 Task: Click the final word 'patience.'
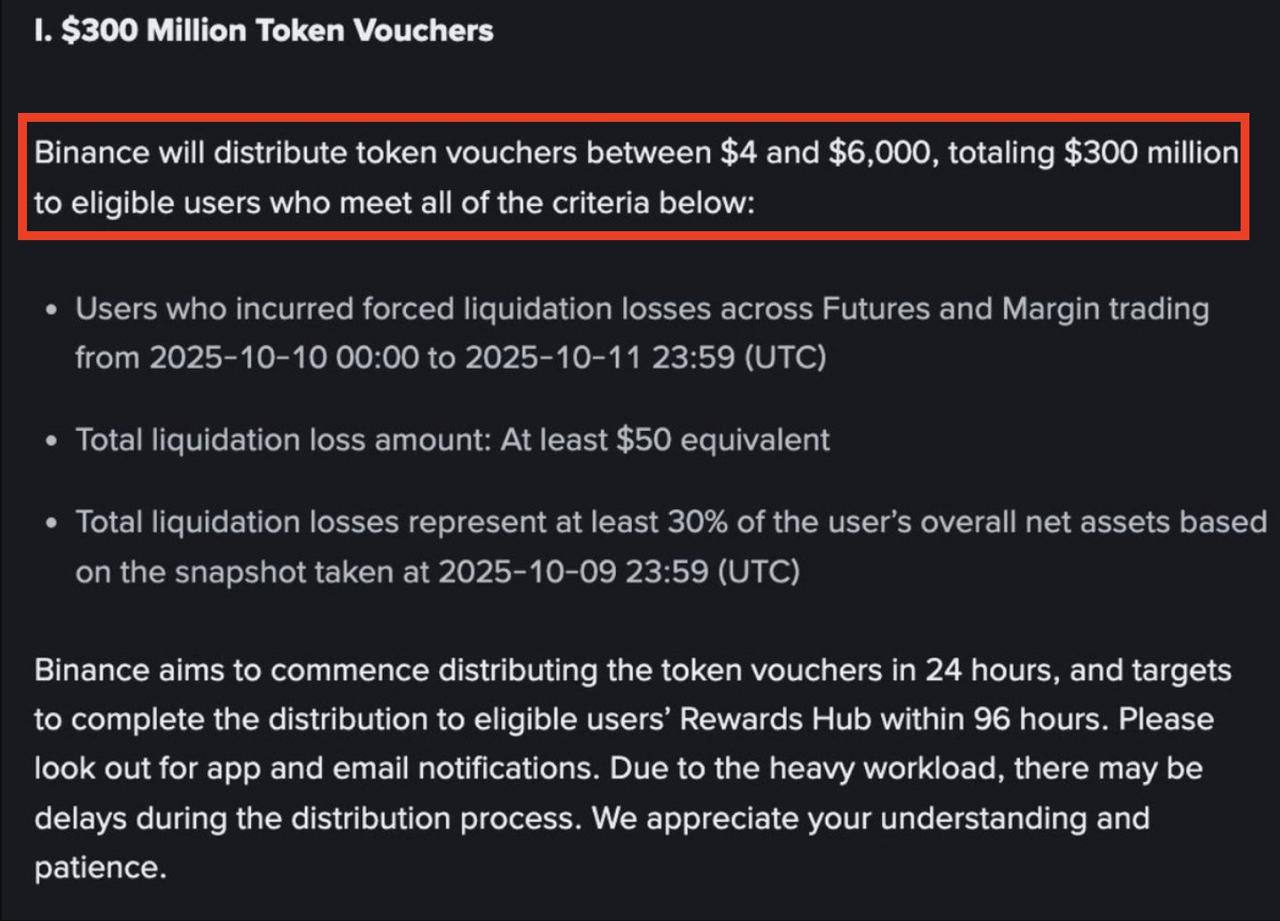(98, 867)
